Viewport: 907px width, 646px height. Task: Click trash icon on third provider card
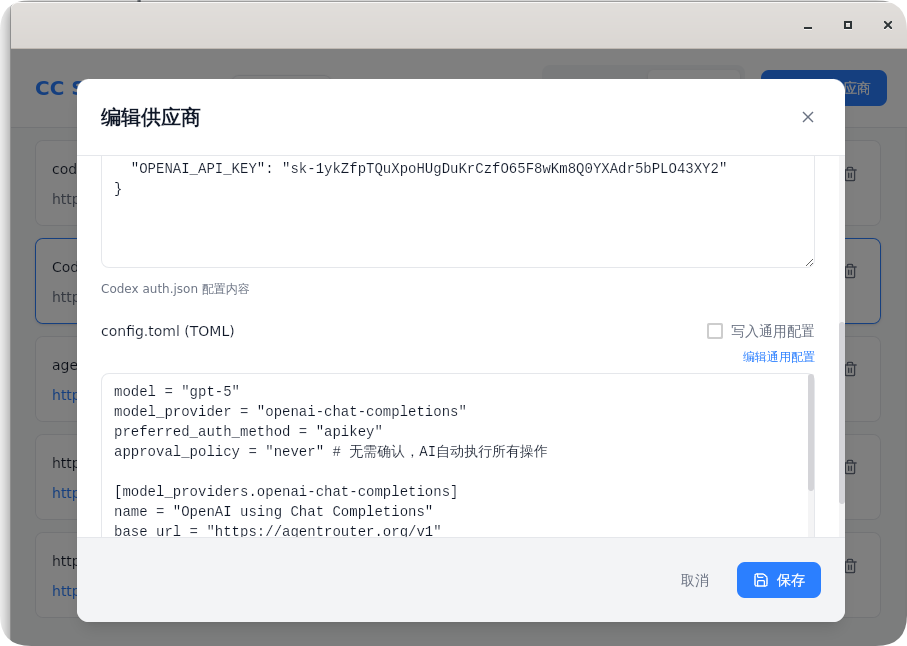(x=850, y=369)
